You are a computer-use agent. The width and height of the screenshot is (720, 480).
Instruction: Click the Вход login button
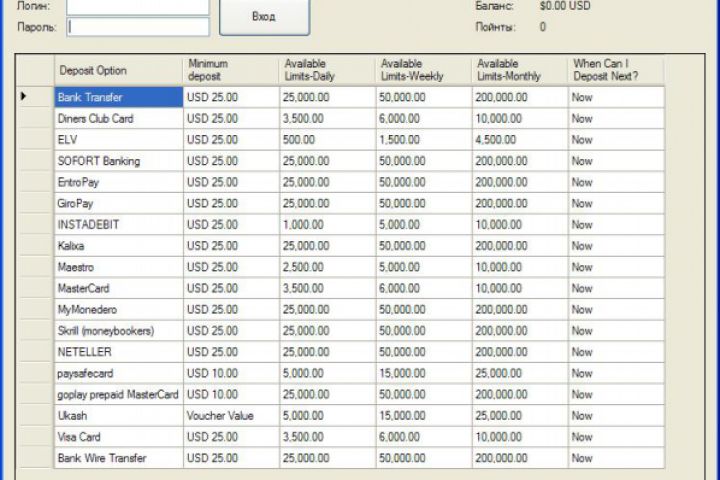264,17
